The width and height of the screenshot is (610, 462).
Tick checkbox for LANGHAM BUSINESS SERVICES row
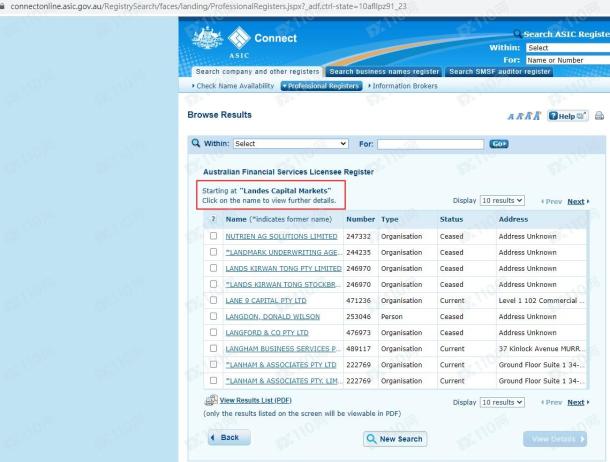point(213,348)
